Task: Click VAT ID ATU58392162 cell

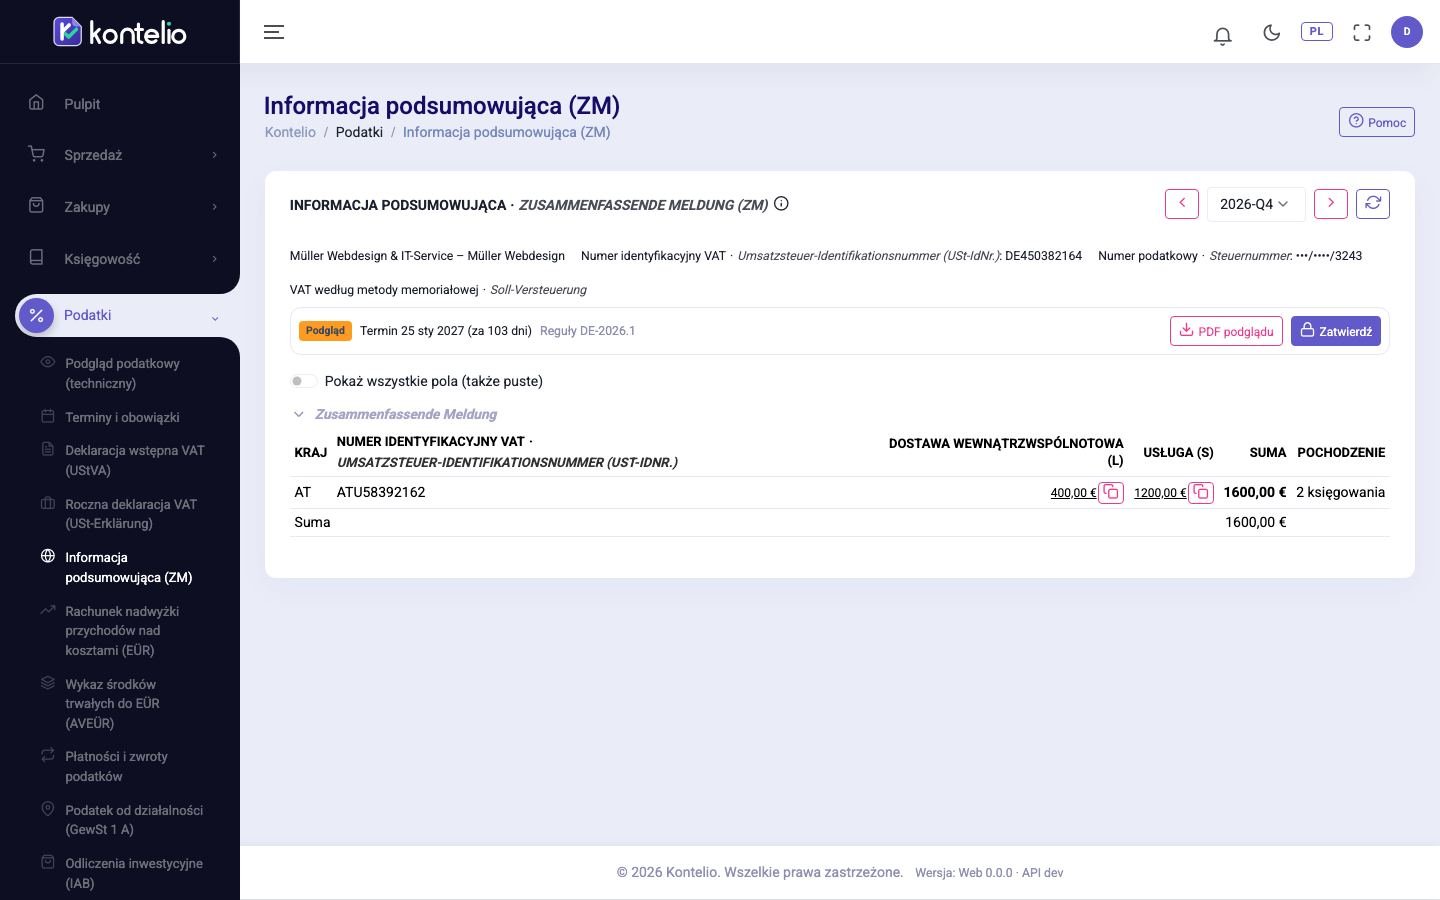Action: [x=381, y=492]
